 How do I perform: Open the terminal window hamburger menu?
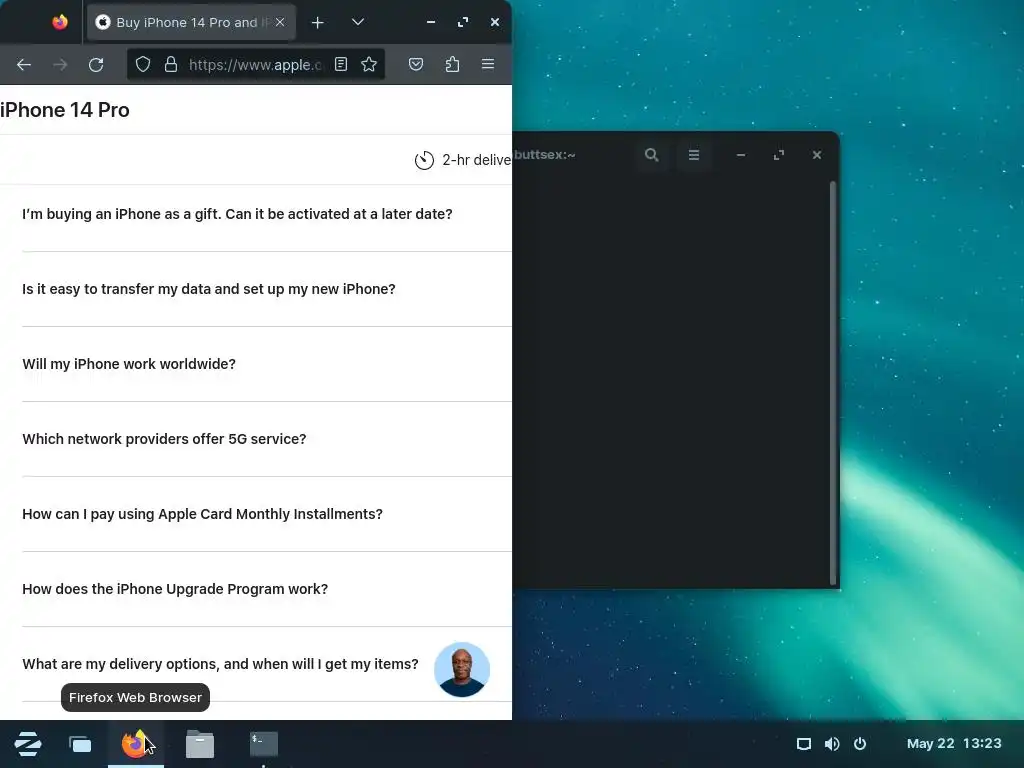[x=694, y=155]
